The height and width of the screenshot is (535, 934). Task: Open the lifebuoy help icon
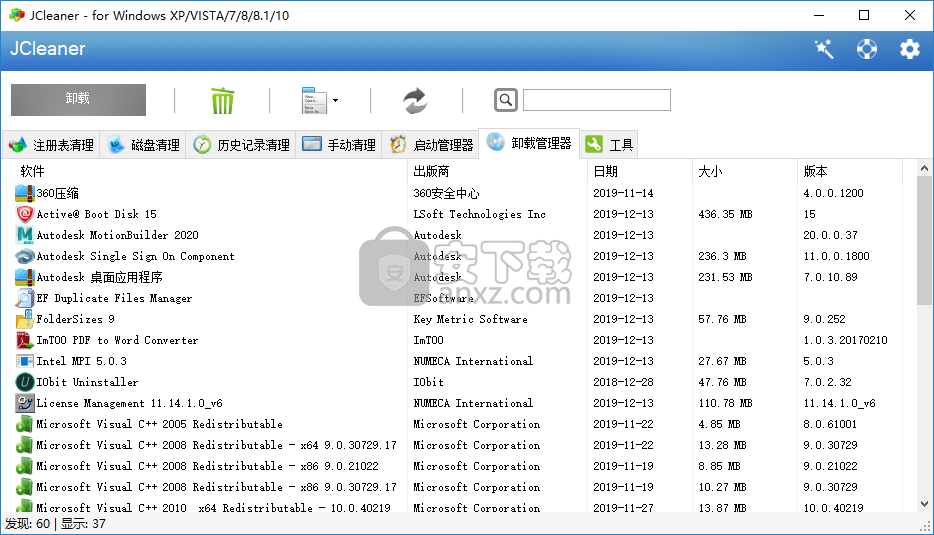tap(867, 49)
